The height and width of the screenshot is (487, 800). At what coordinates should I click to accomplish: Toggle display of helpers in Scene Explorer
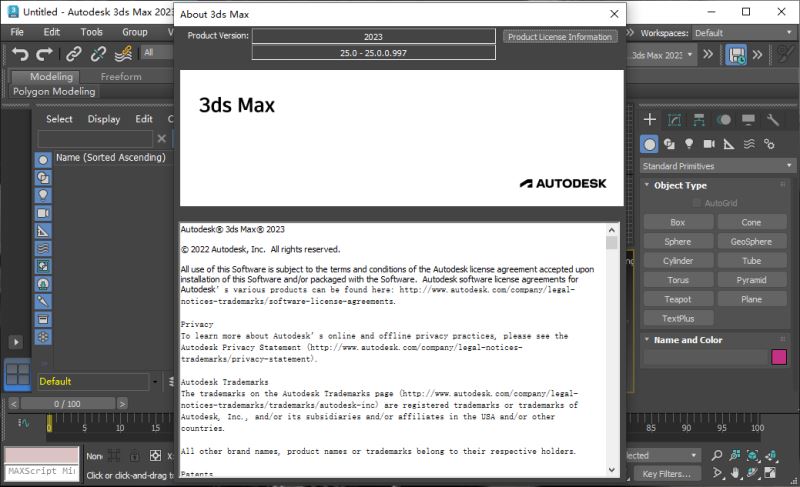point(43,231)
